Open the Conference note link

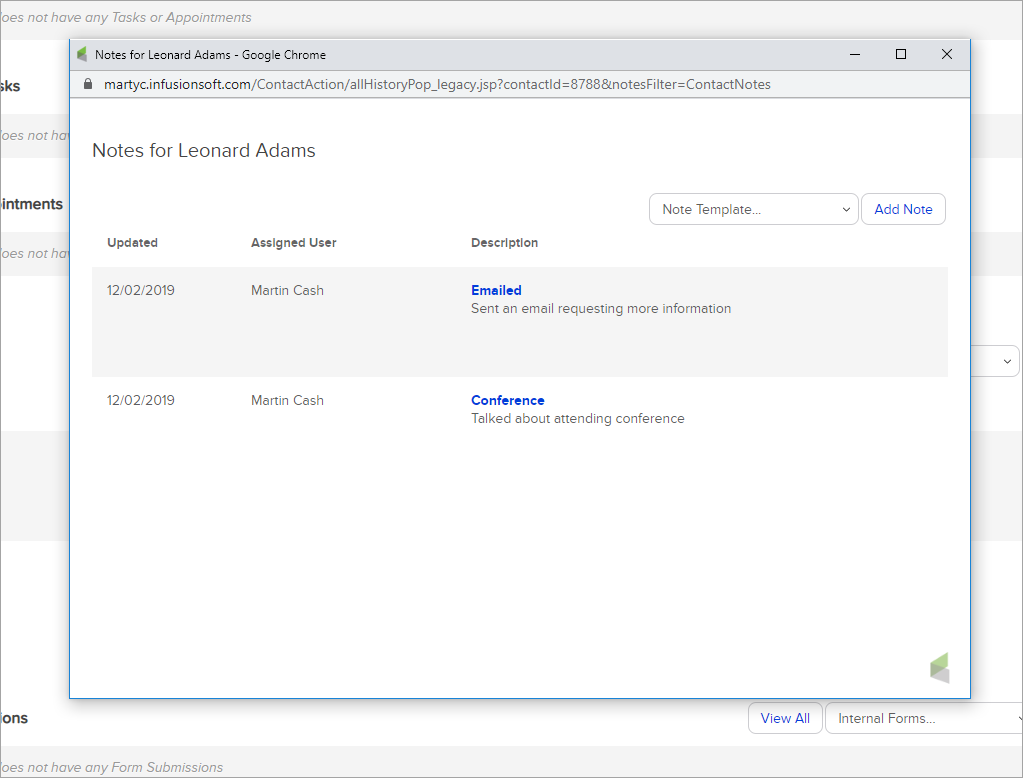click(x=507, y=401)
